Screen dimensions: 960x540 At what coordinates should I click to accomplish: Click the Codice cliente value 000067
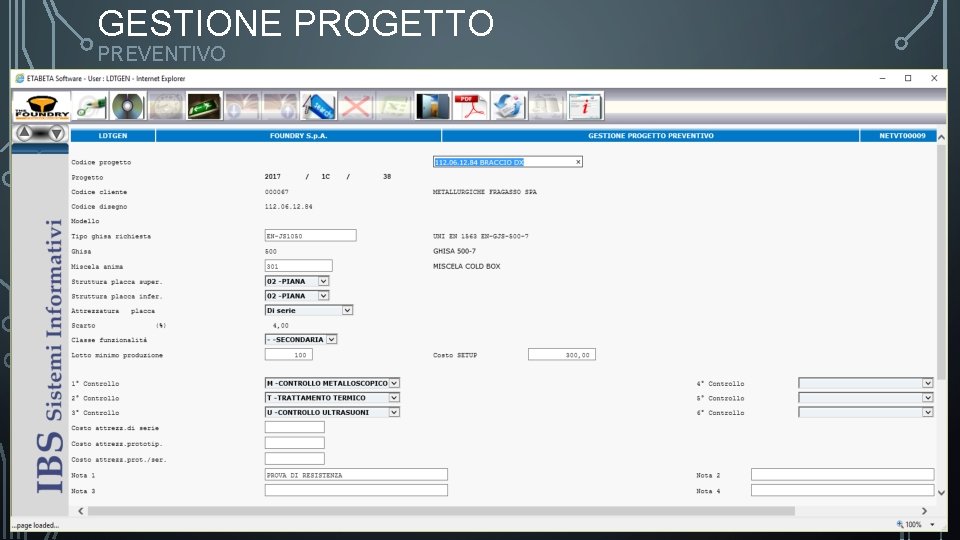pyautogui.click(x=277, y=192)
